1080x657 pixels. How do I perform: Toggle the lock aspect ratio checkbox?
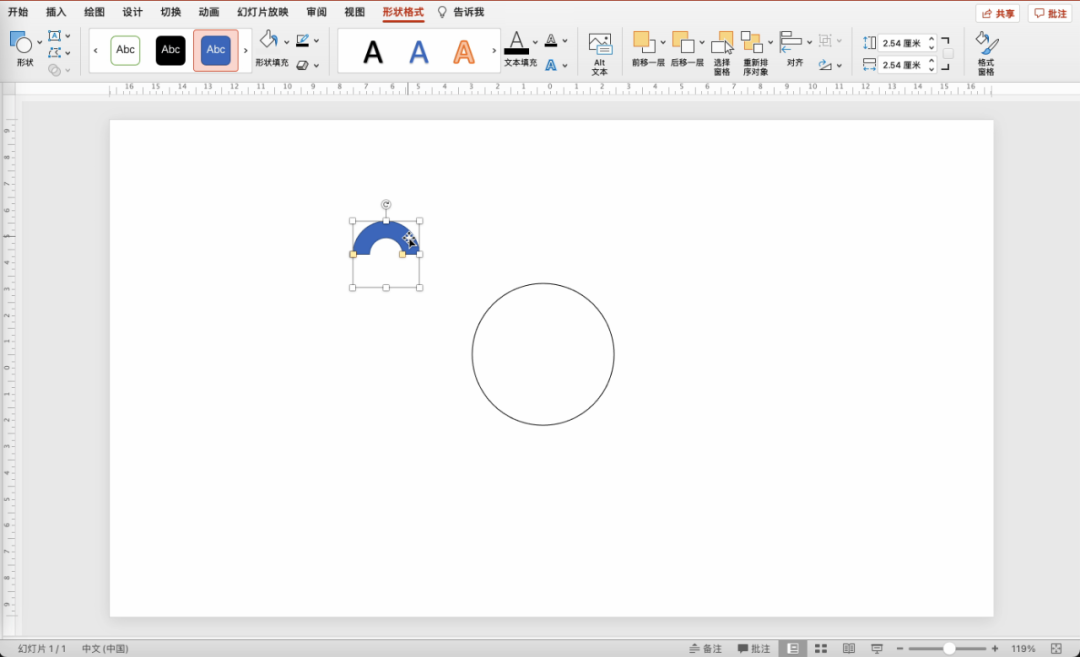click(x=948, y=54)
